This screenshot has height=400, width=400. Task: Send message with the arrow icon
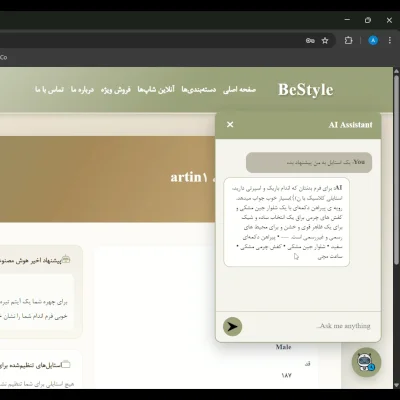[x=232, y=326]
